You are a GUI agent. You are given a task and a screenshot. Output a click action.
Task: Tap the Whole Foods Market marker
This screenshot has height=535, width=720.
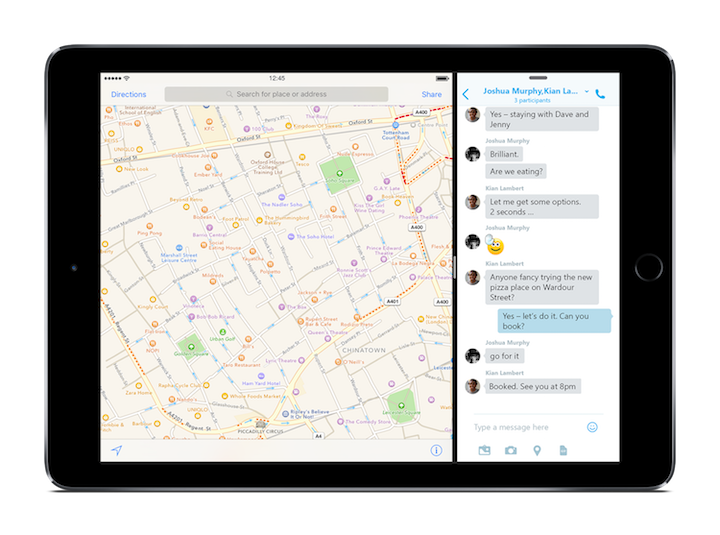[x=225, y=396]
